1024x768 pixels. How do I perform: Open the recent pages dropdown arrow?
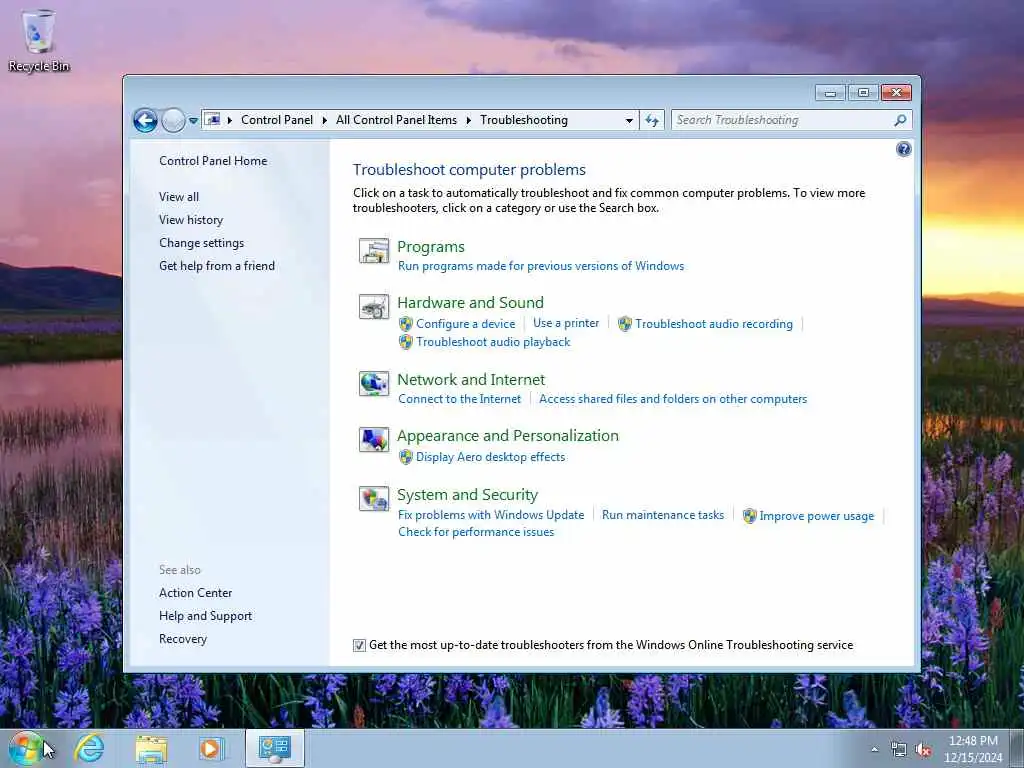tap(193, 121)
